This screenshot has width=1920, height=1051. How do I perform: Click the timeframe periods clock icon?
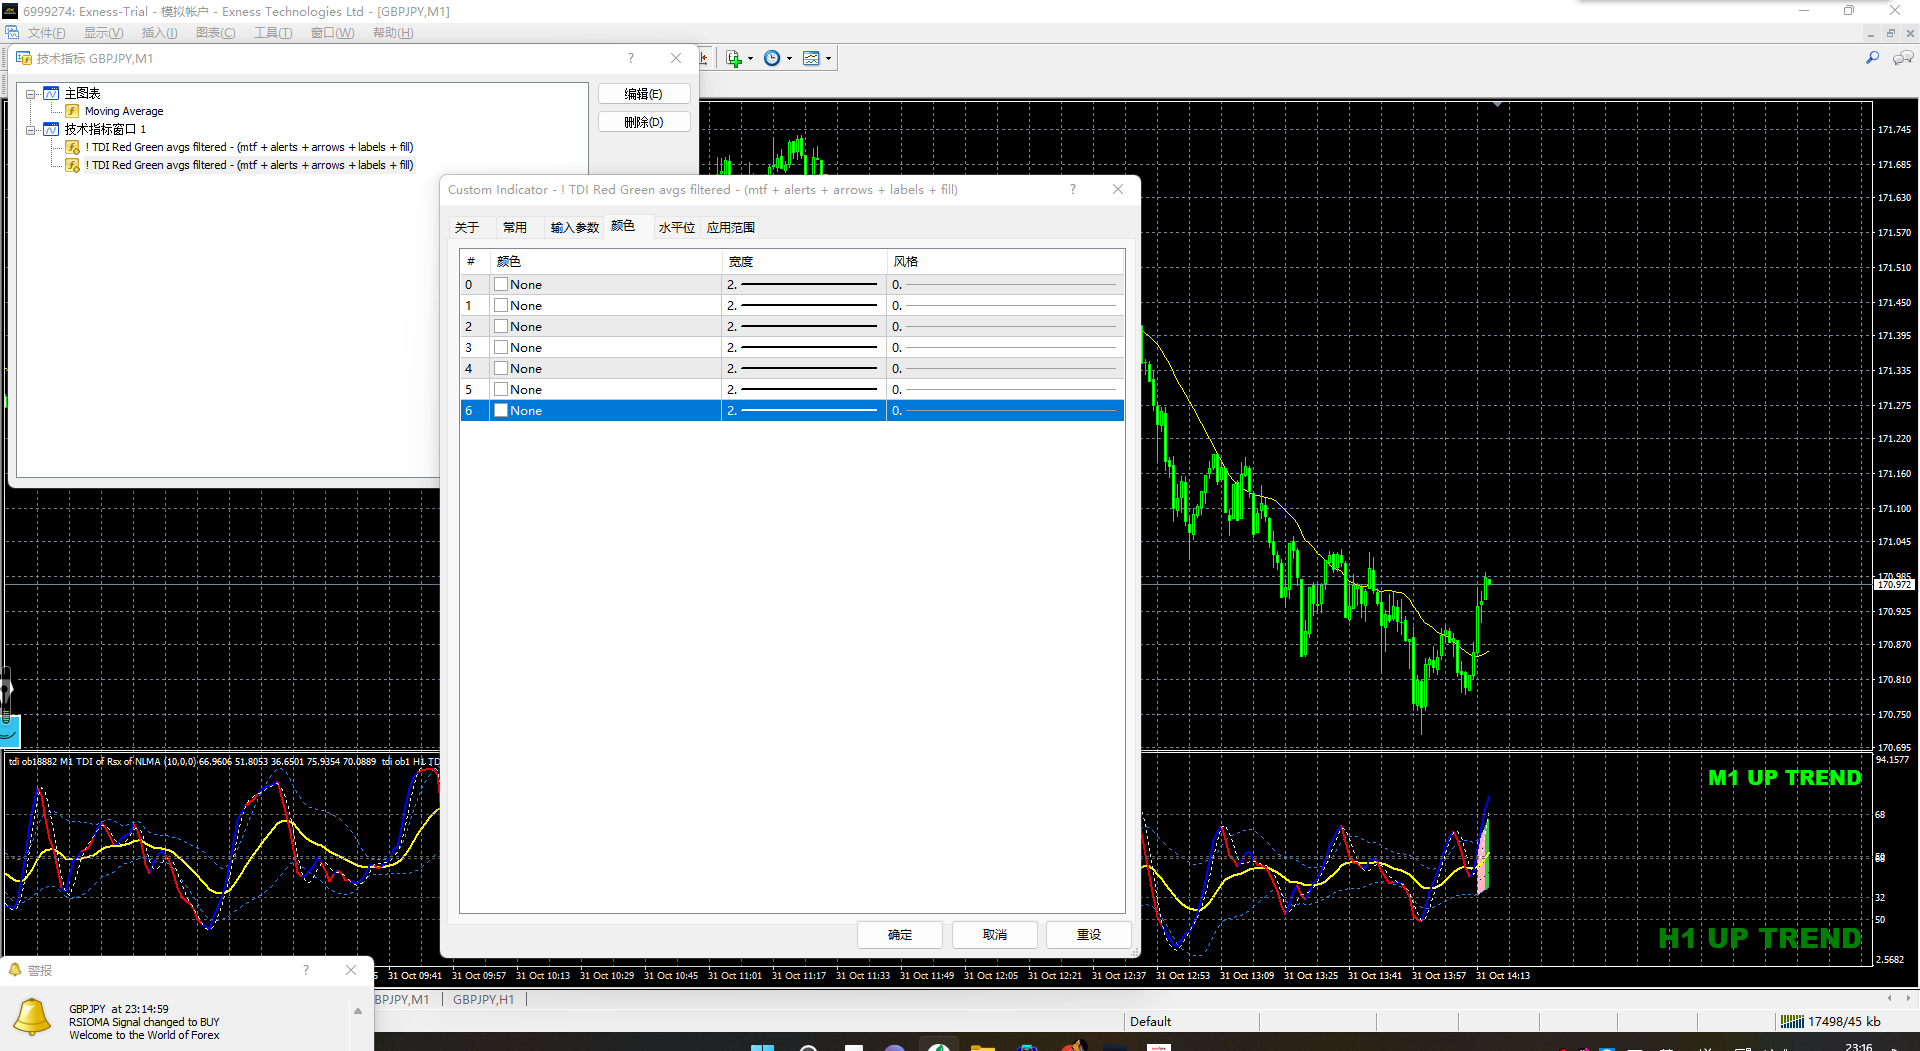coord(772,59)
